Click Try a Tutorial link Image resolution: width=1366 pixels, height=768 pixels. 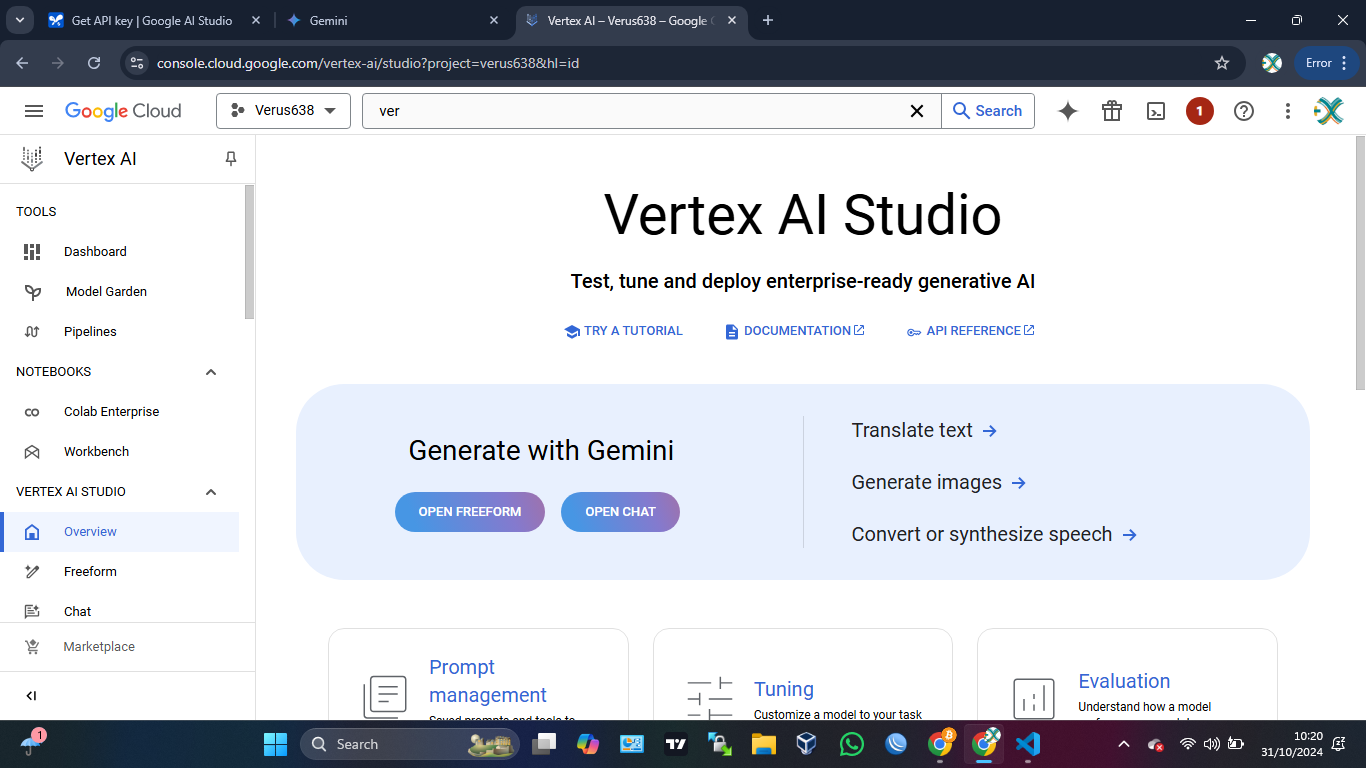pos(623,331)
